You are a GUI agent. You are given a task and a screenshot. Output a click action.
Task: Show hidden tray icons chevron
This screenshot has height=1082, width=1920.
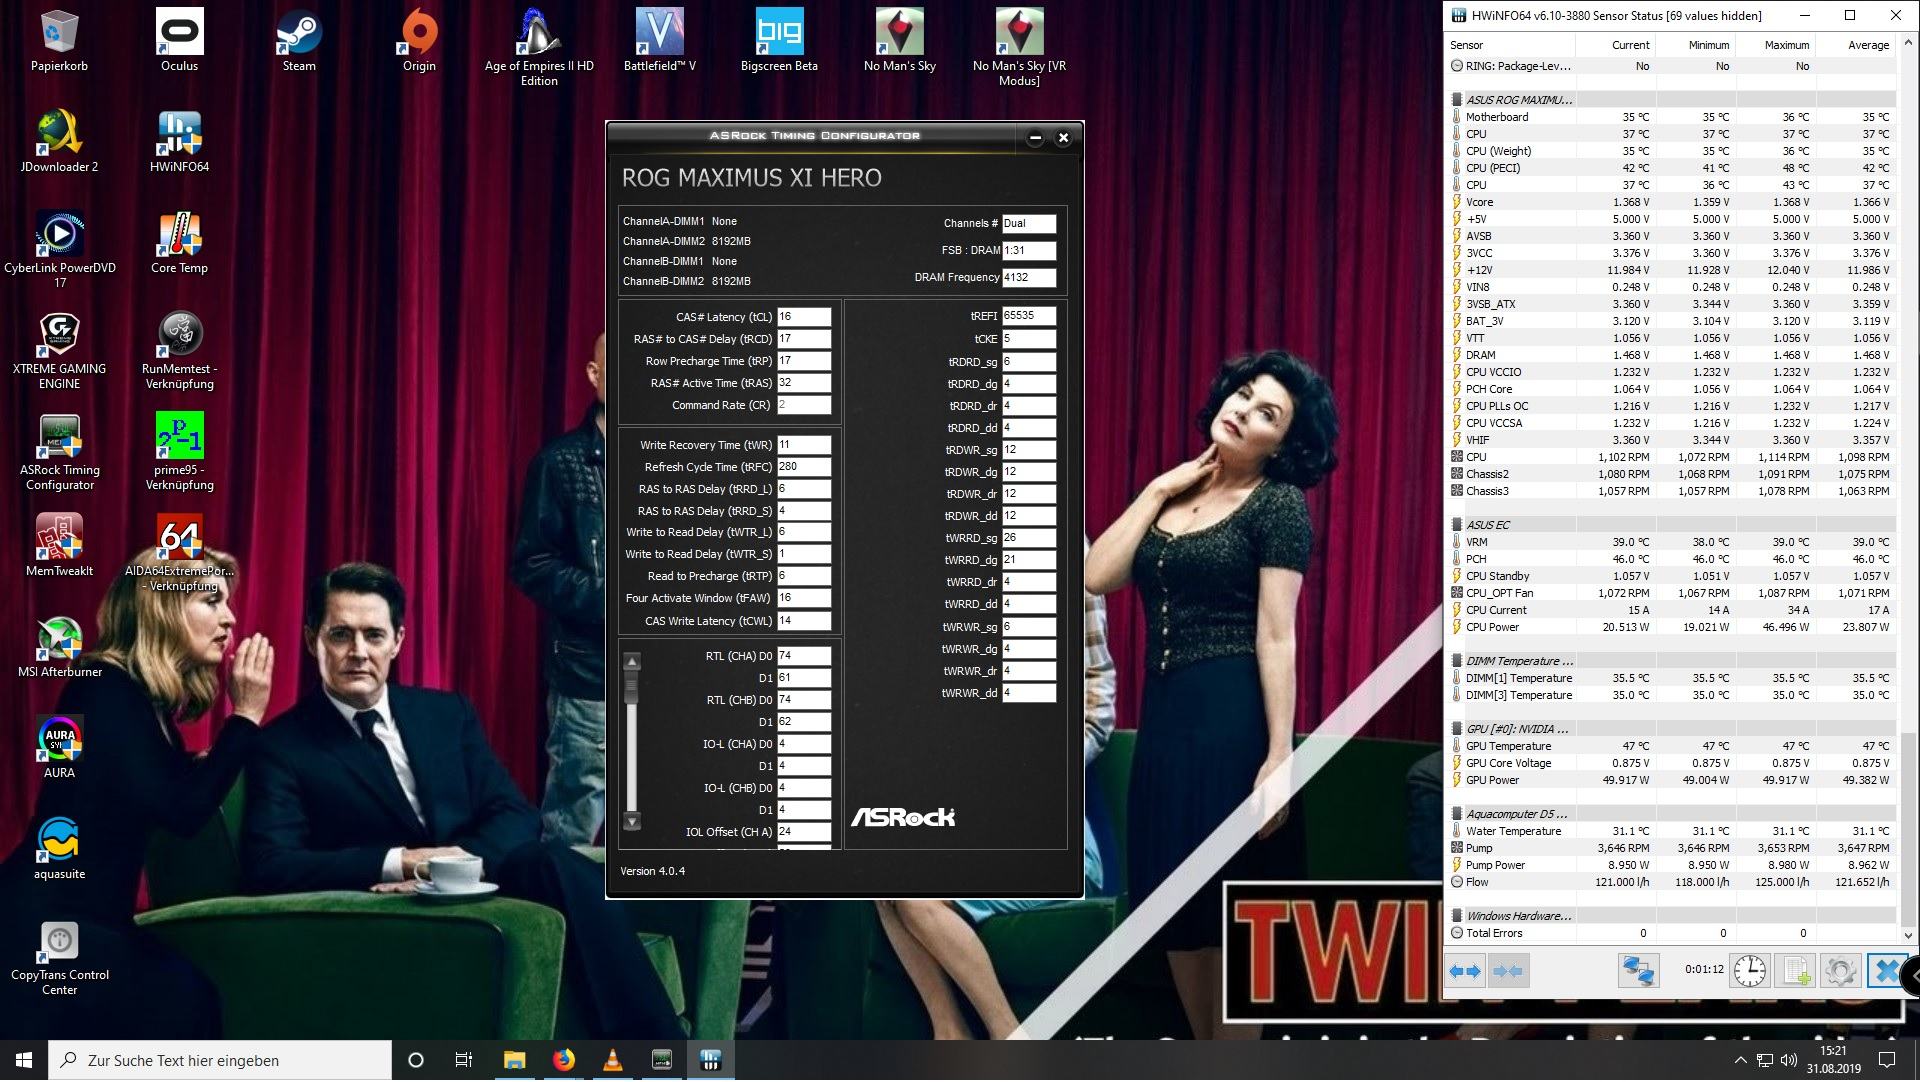coord(1740,1061)
